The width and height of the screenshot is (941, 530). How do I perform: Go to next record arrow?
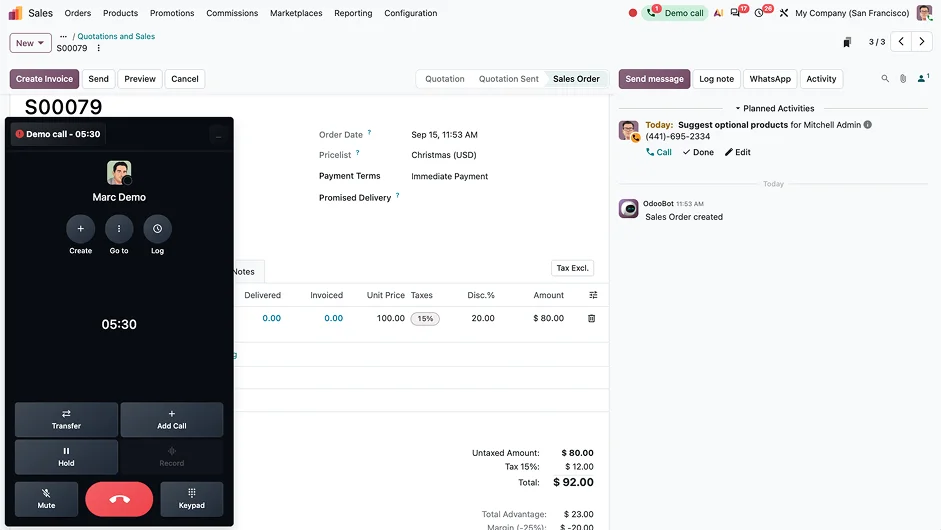[x=922, y=41]
